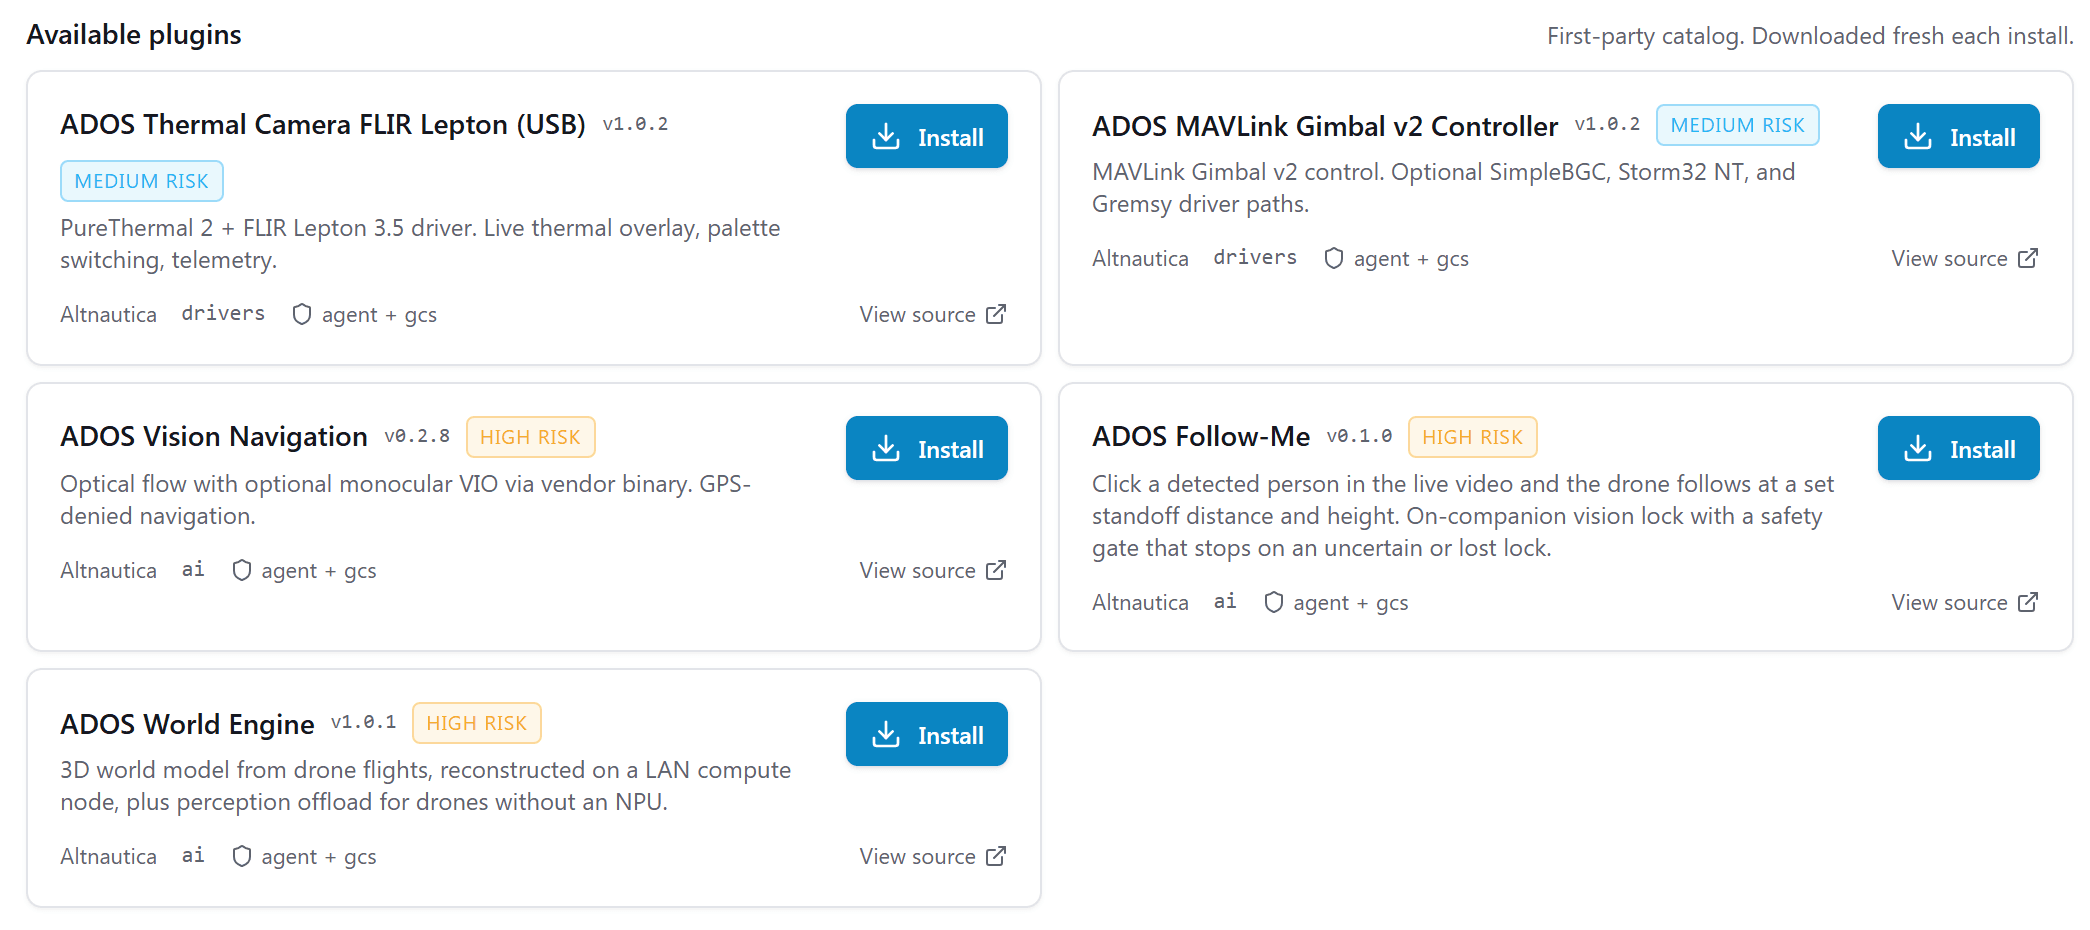
Task: Open View source for Follow-Me plugin
Action: (x=1964, y=602)
